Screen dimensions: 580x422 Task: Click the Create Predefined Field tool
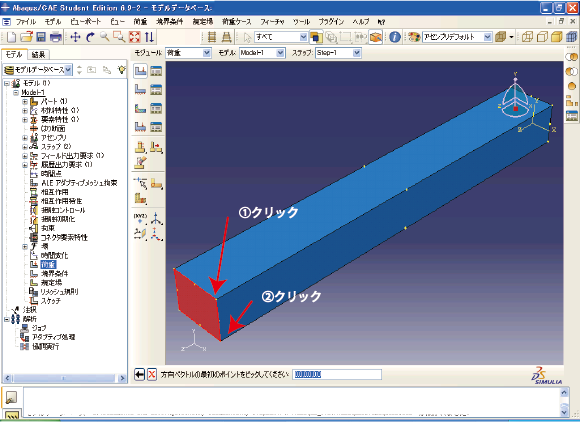(141, 108)
